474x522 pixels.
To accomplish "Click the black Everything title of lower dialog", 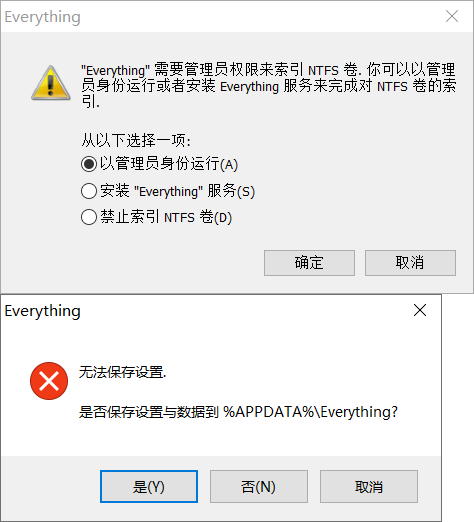I will click(43, 311).
